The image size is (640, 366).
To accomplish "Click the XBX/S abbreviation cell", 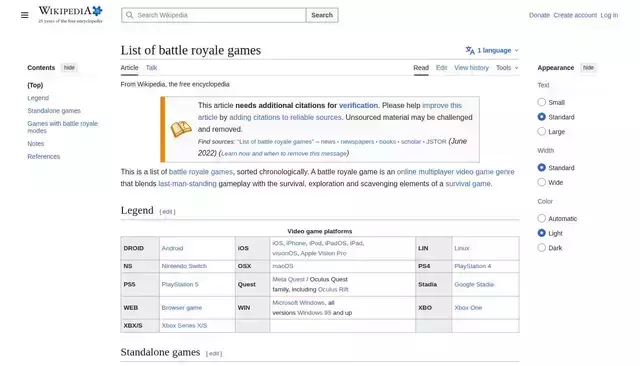I will [x=140, y=326].
